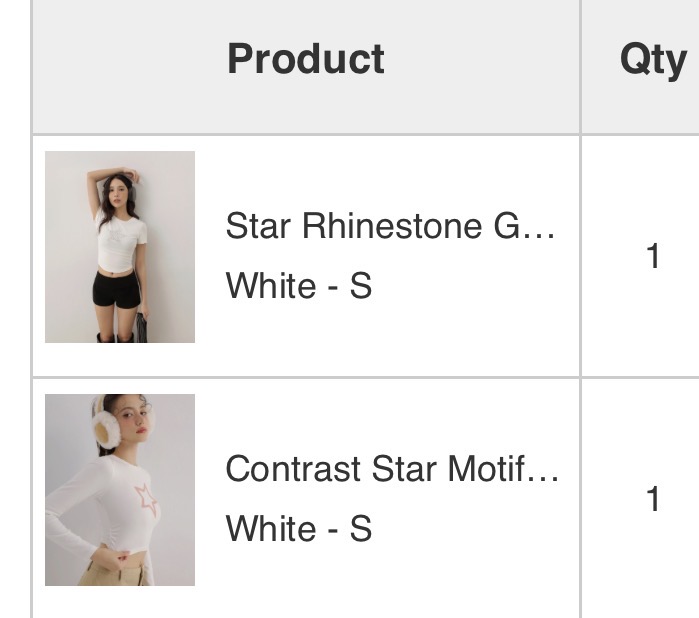
Task: Click the pink star on the long-sleeve top photo
Action: 147,498
